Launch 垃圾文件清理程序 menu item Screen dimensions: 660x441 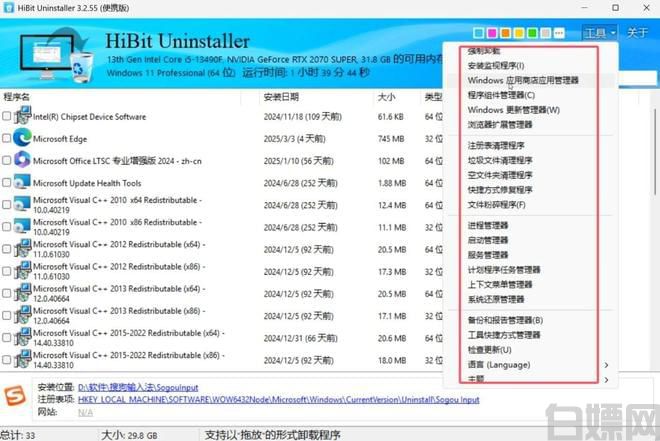(500, 160)
